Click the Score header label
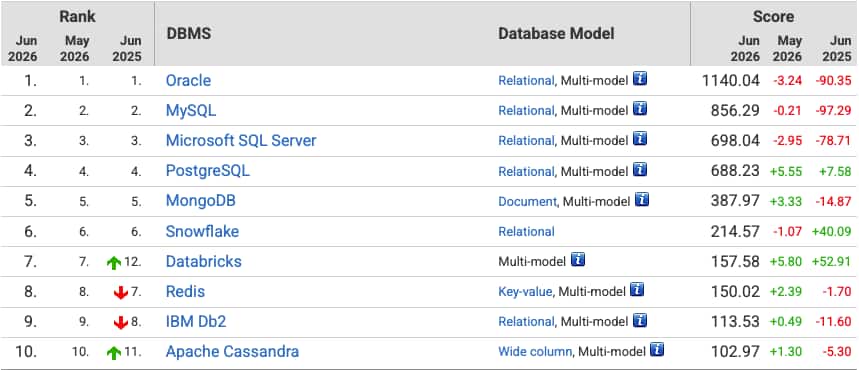The image size is (859, 370). 773,16
